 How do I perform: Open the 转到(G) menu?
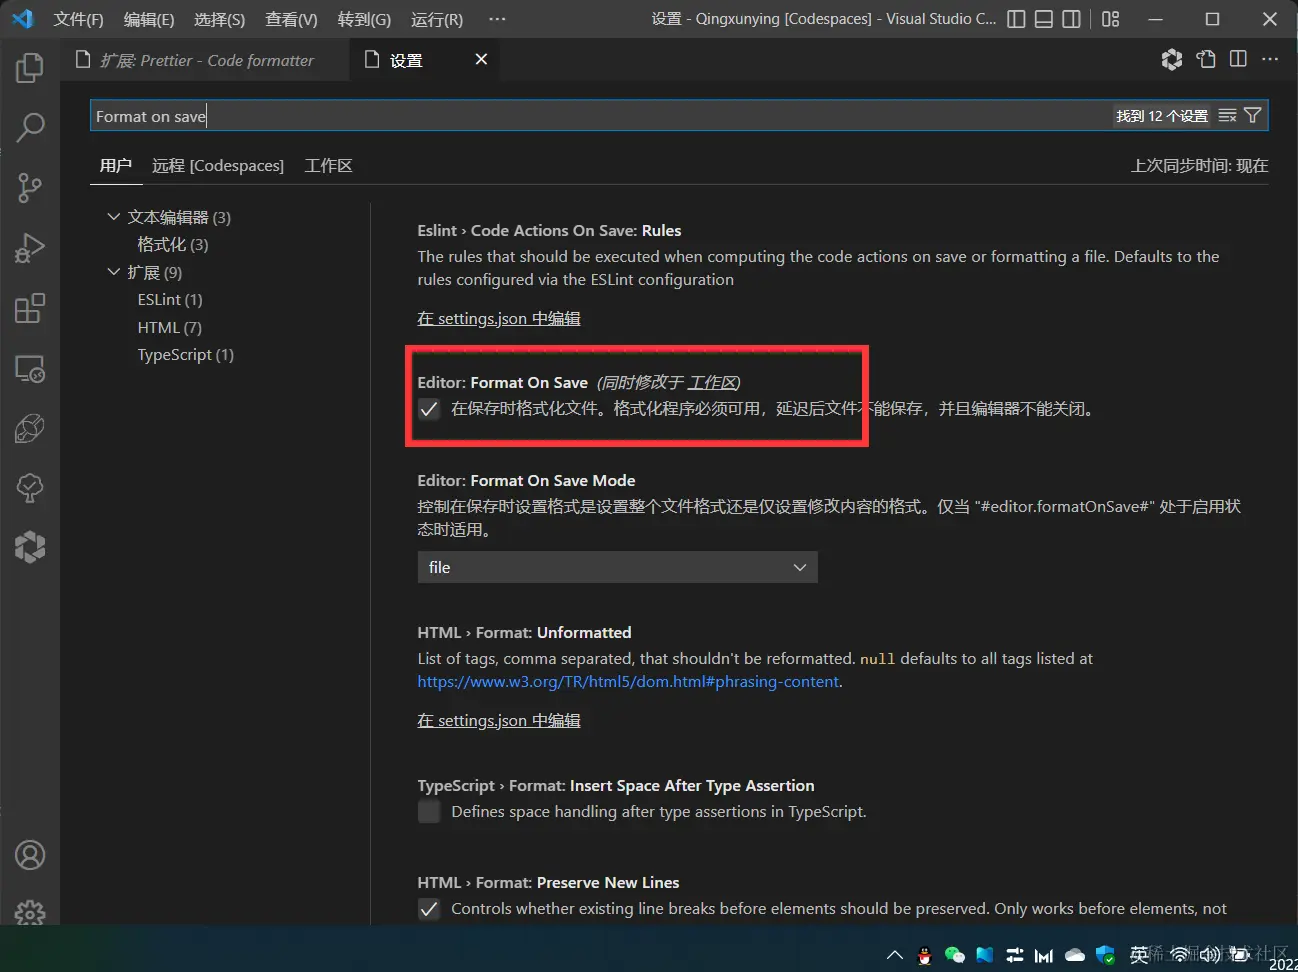tap(364, 19)
